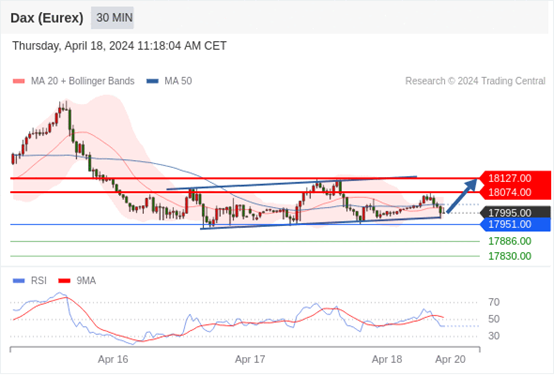Click the Apr 20 date axis label
554x375 pixels.
click(x=450, y=359)
